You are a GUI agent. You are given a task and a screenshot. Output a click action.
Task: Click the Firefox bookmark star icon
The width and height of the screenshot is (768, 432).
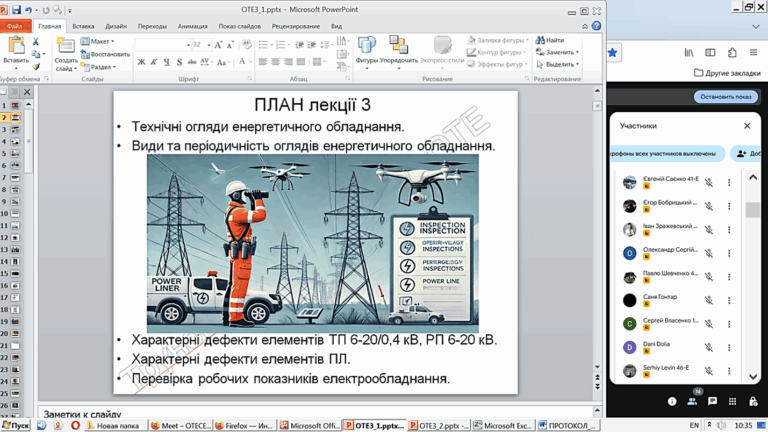tap(612, 53)
